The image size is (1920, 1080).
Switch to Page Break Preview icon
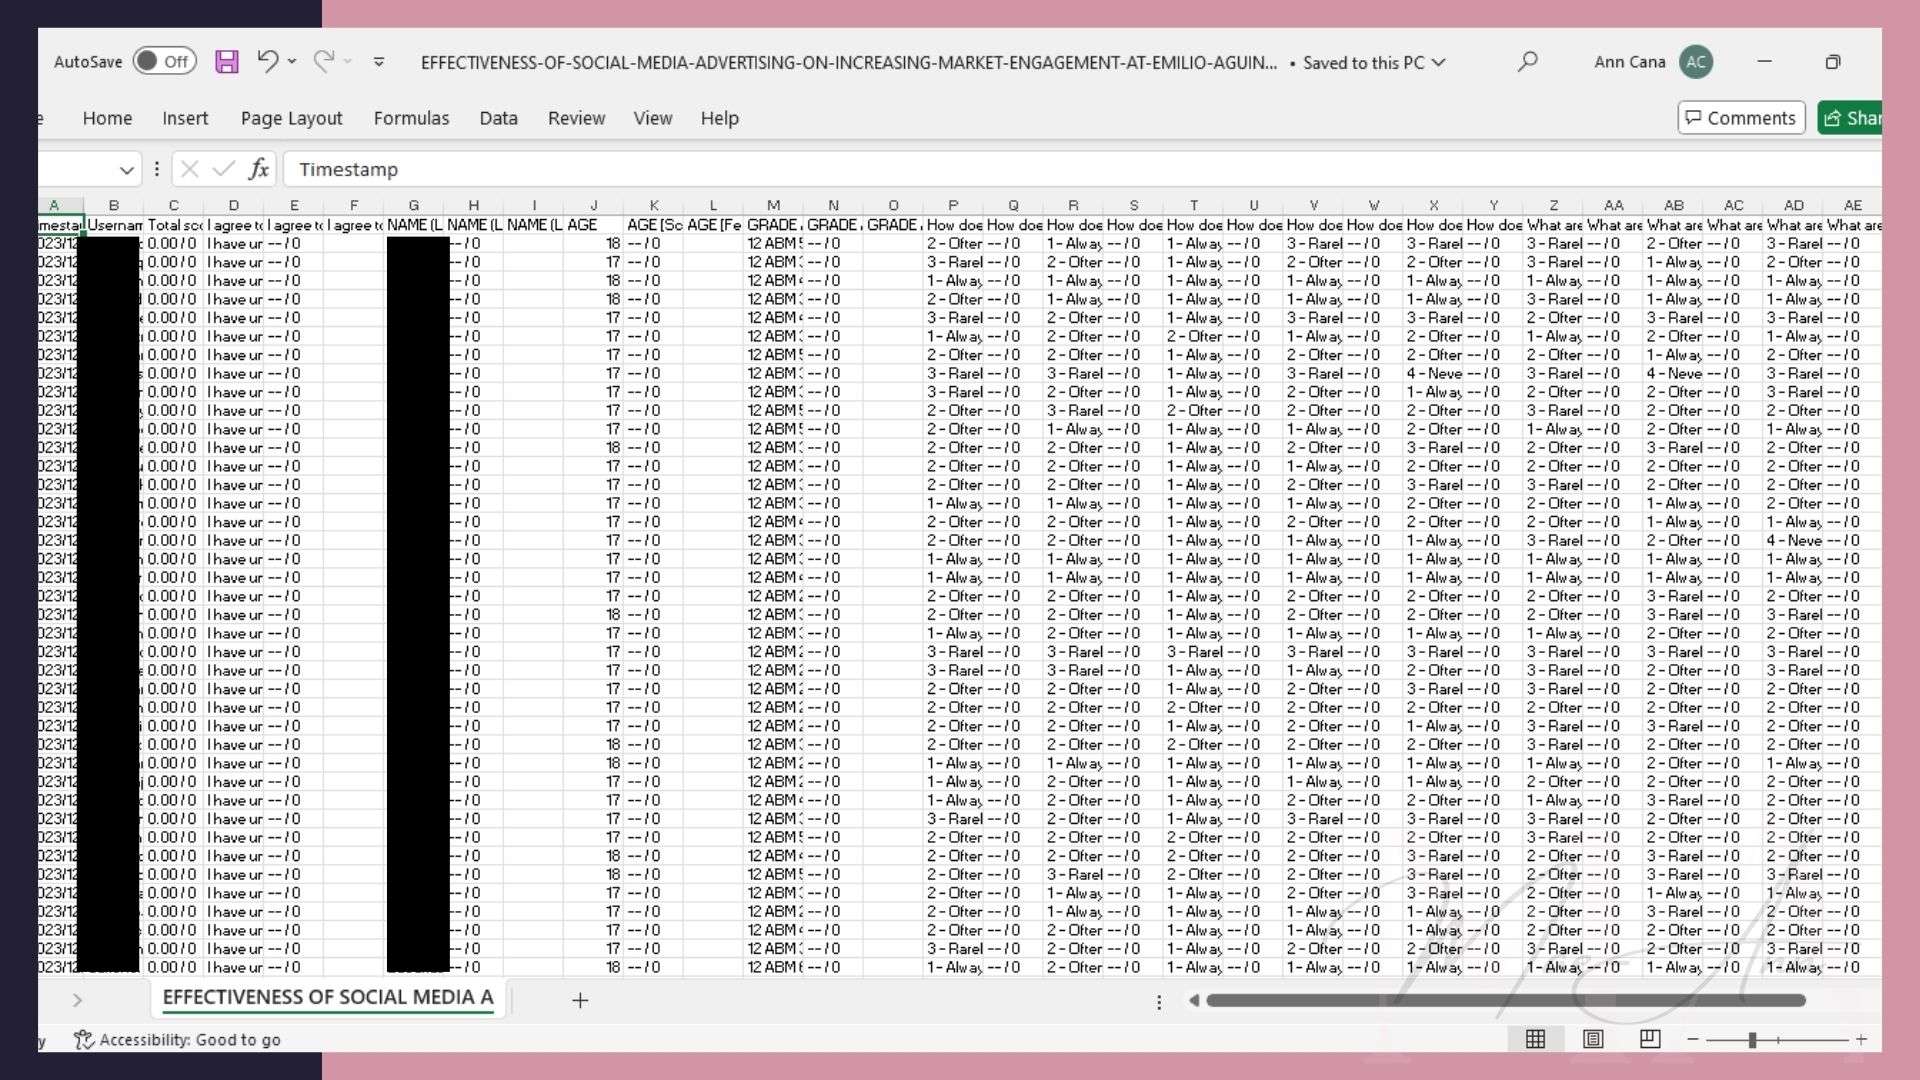tap(1650, 1039)
